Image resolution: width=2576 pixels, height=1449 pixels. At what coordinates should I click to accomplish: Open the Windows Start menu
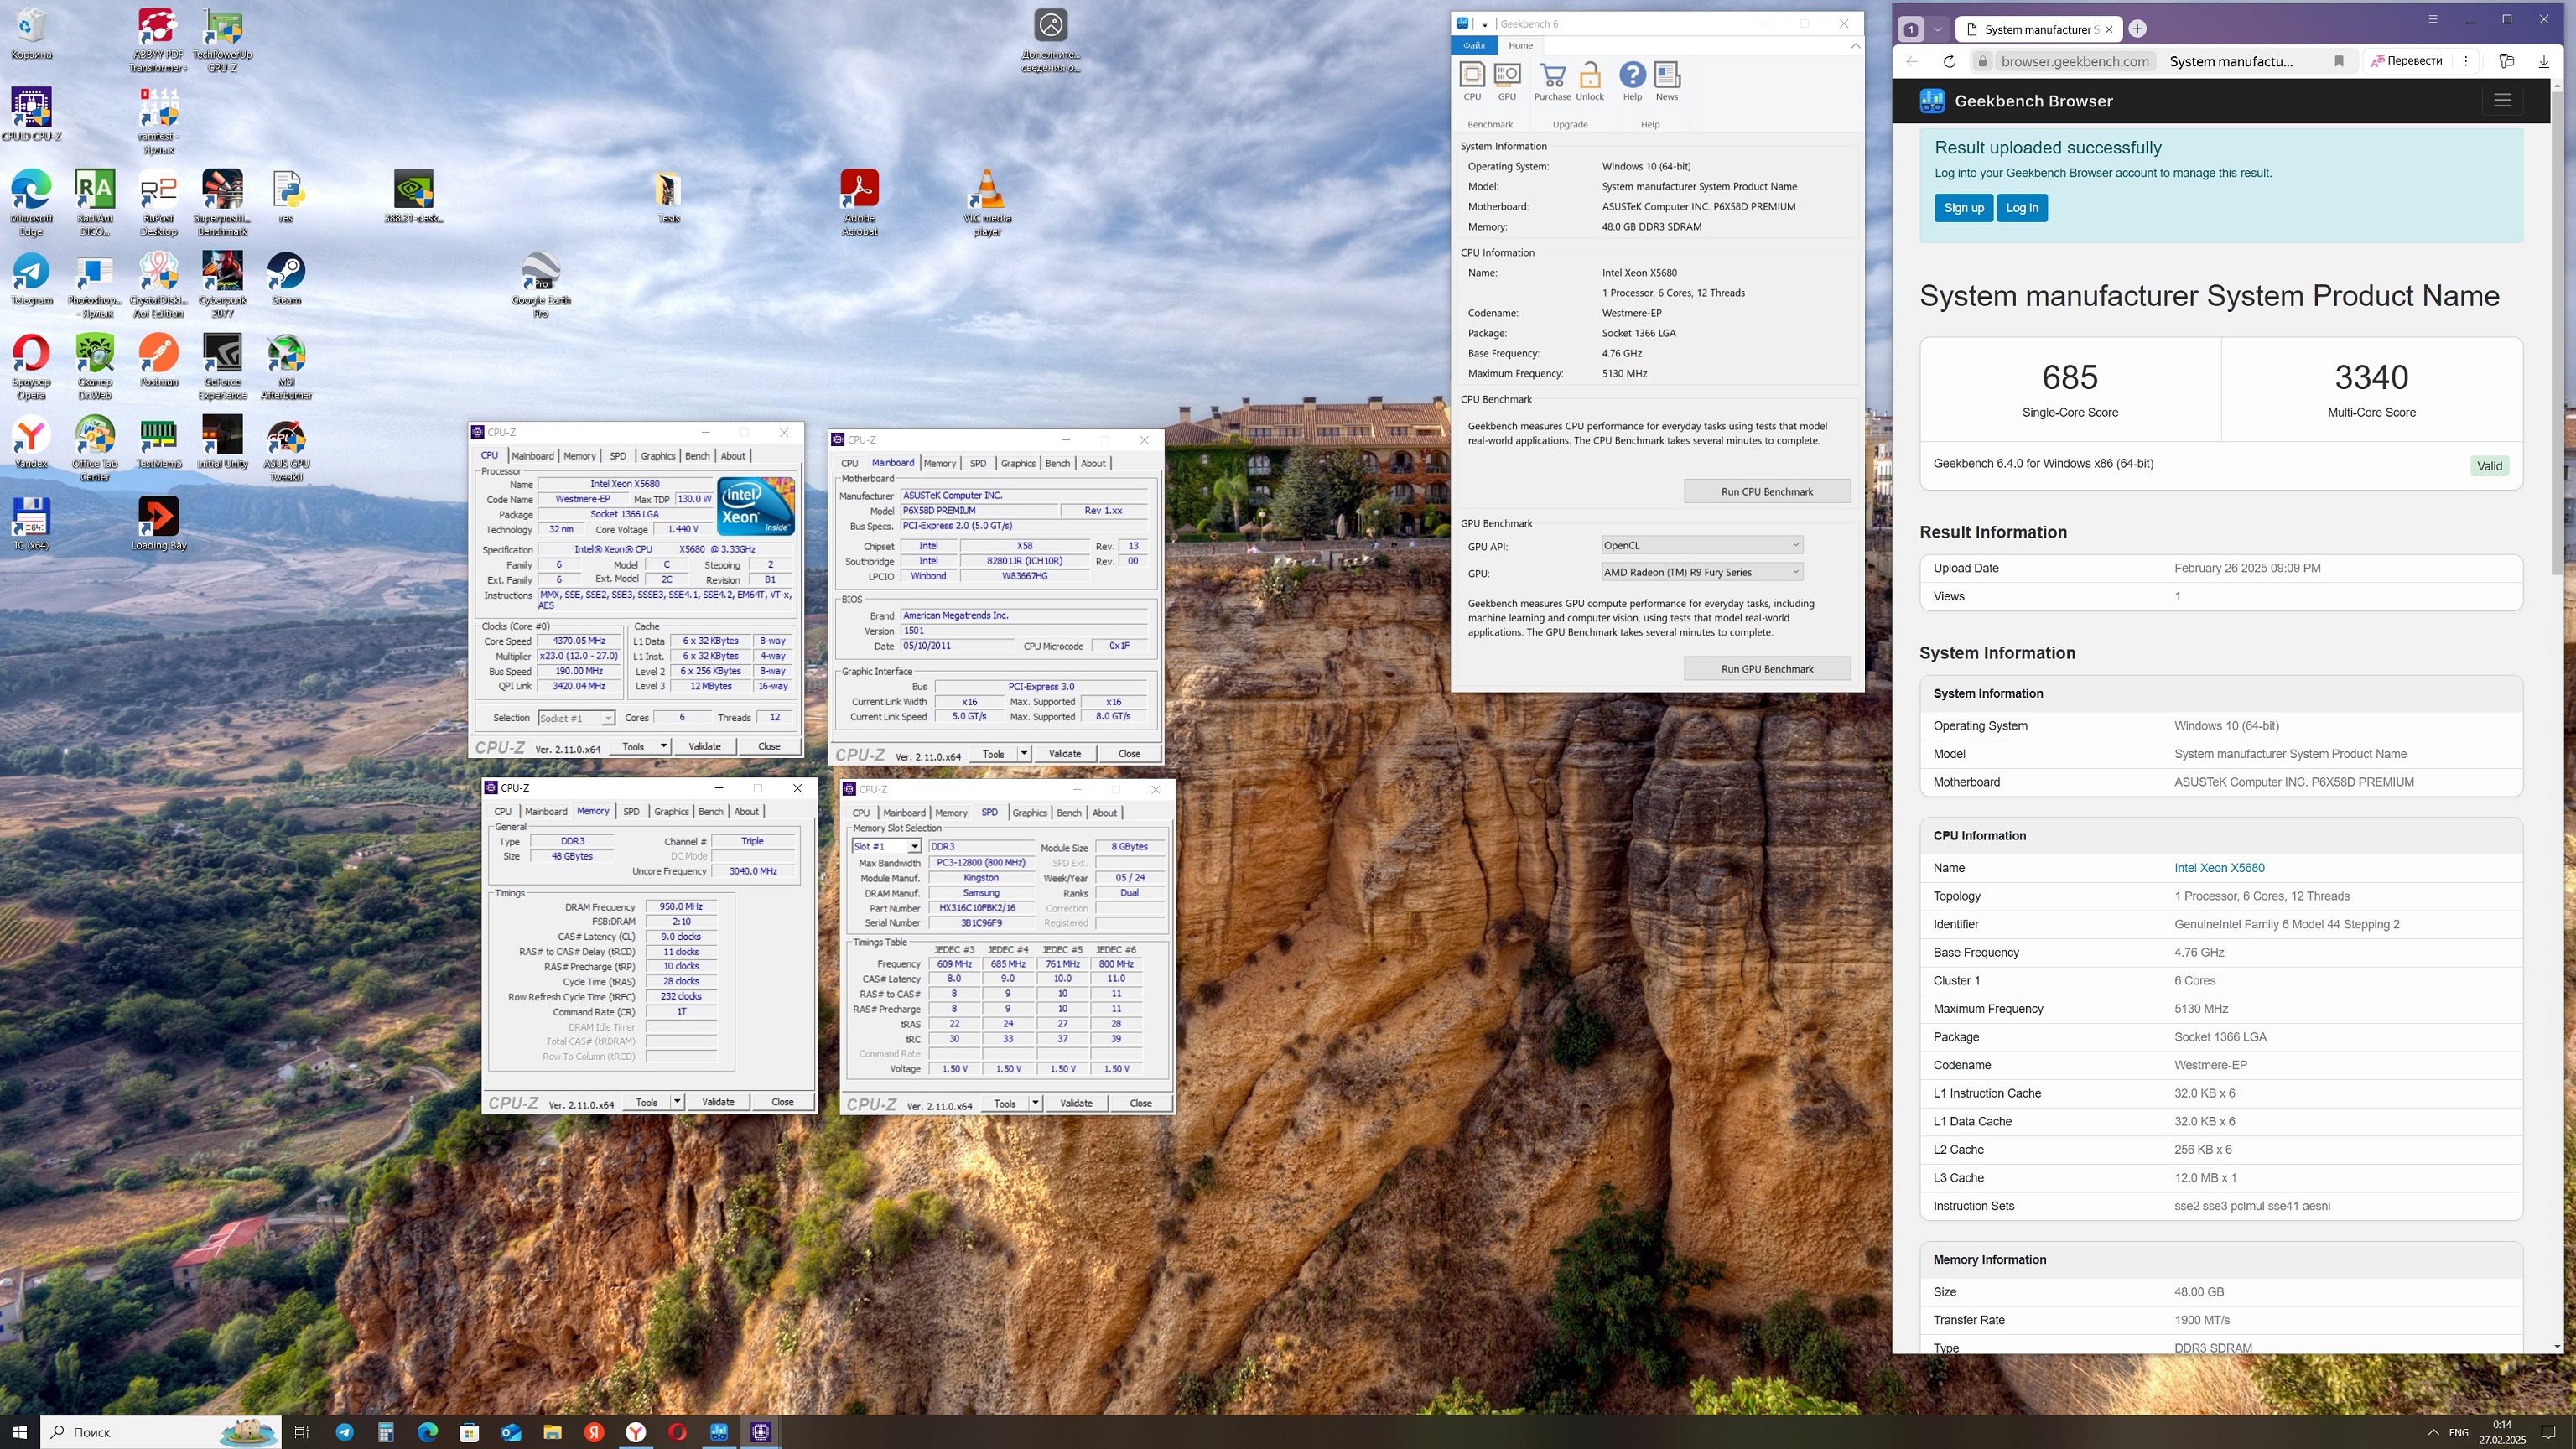coord(20,1432)
